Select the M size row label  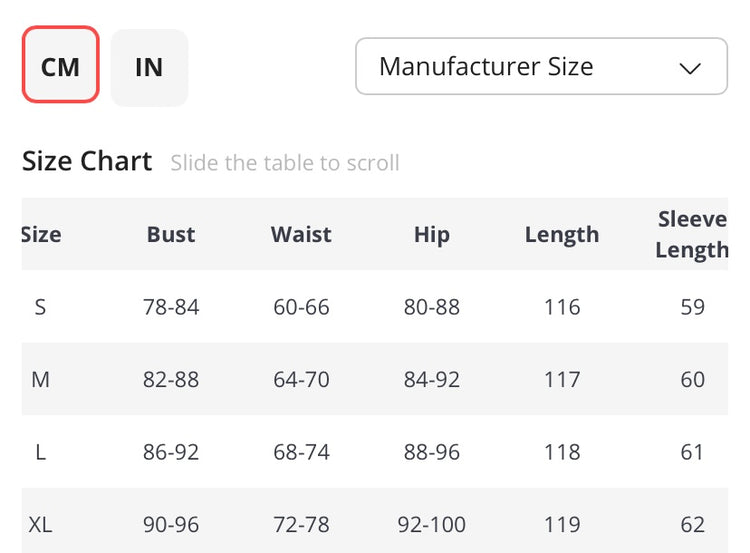tap(40, 380)
